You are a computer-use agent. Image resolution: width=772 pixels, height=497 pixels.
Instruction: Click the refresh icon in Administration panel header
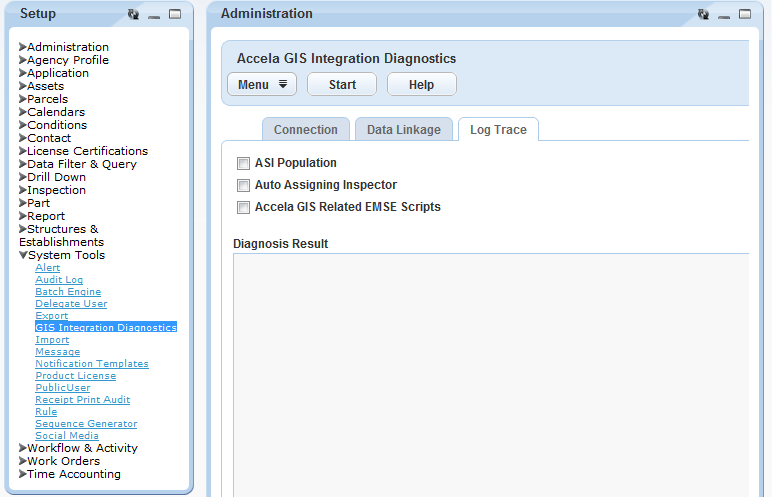(703, 15)
